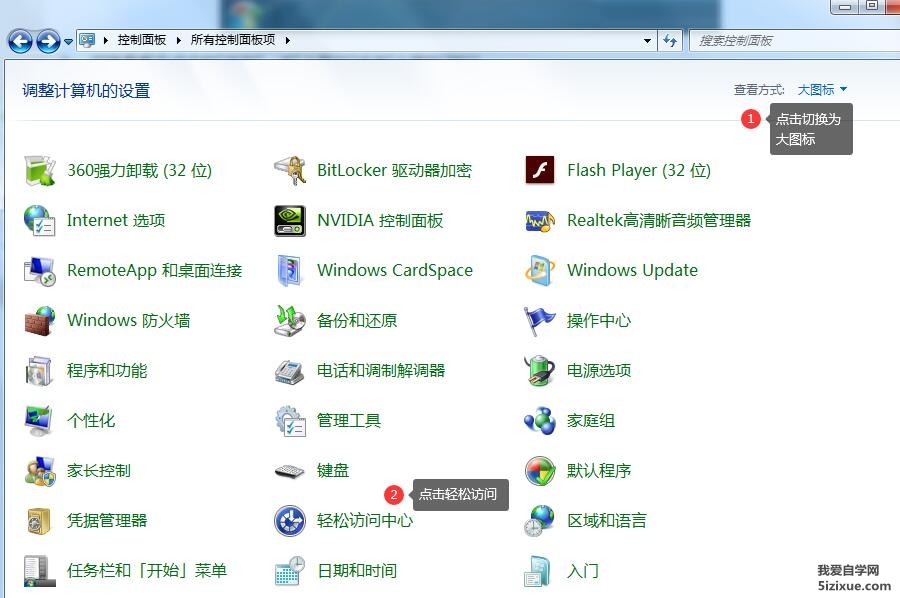Open the 程序和功能 link
Viewport: 900px width, 598px height.
point(107,371)
